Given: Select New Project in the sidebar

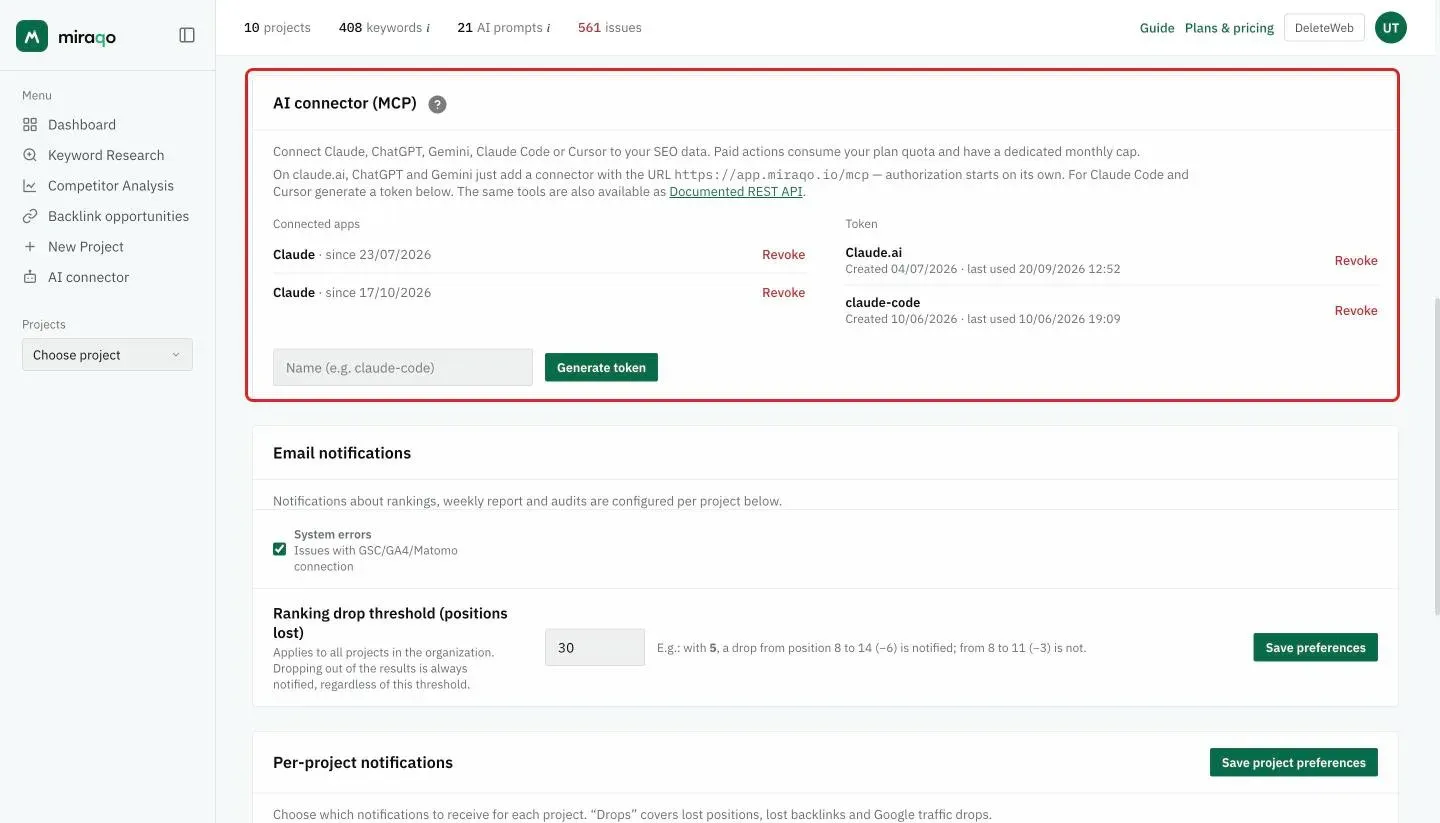Looking at the screenshot, I should tap(86, 247).
